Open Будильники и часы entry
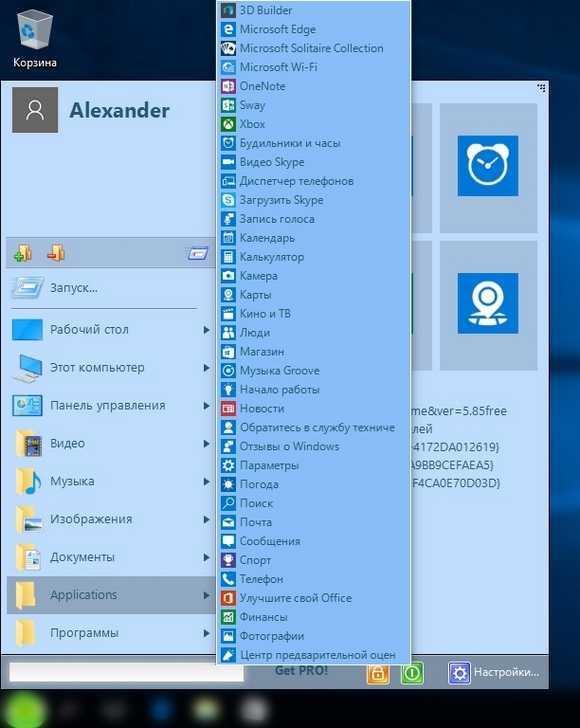This screenshot has height=728, width=580. tap(315, 143)
